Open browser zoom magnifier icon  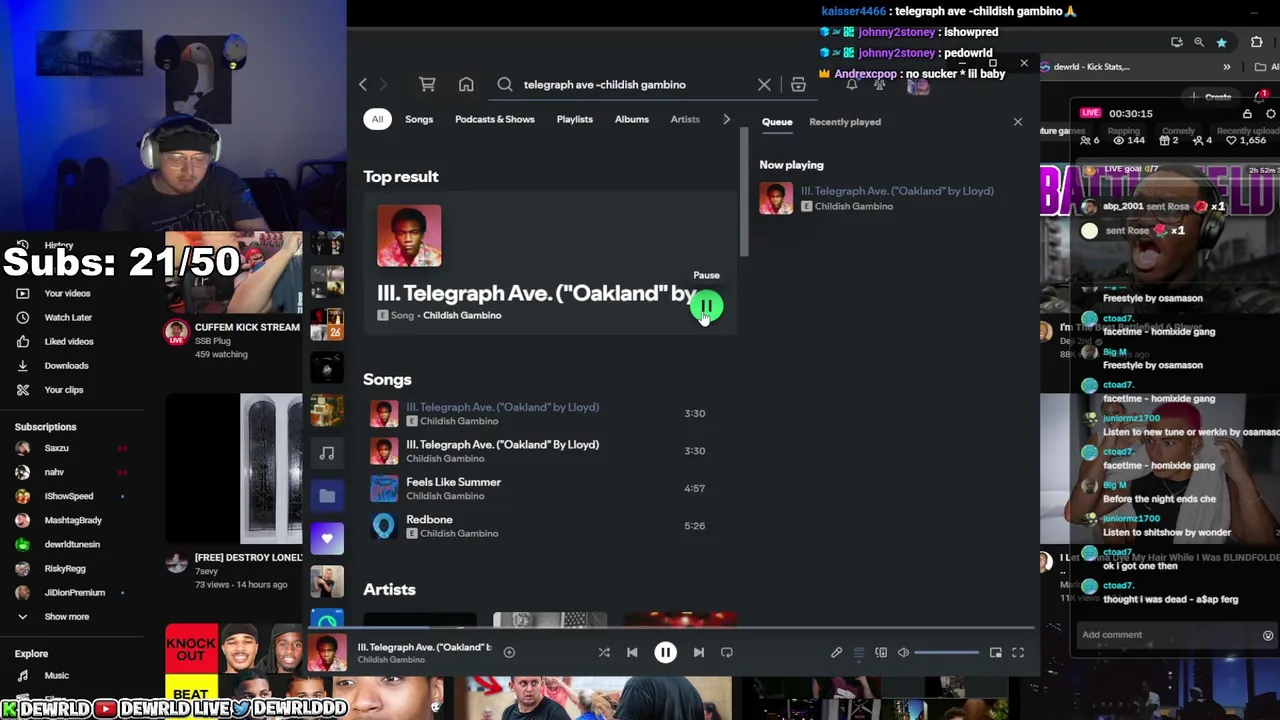coord(1199,42)
